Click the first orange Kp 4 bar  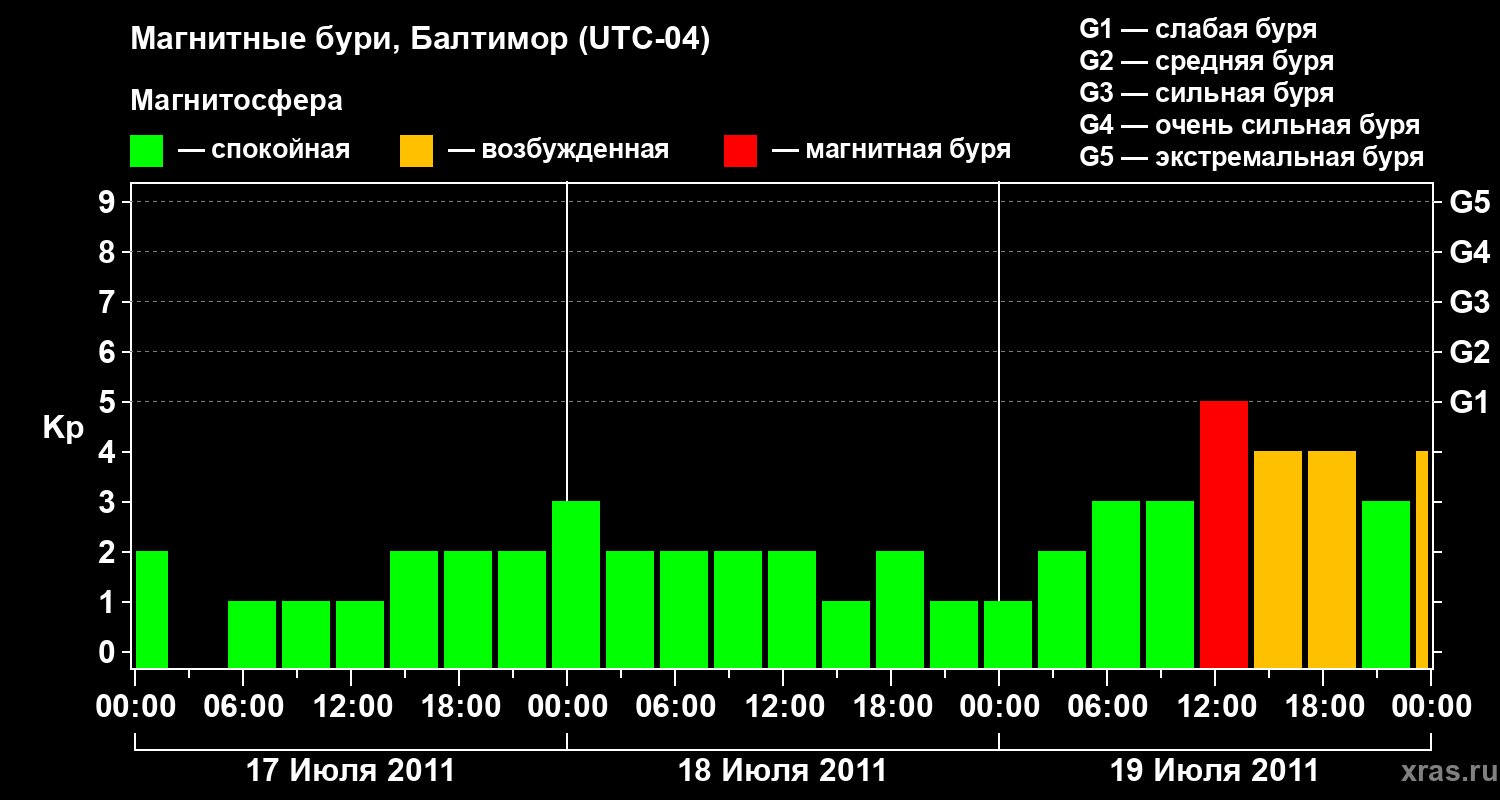point(1278,559)
